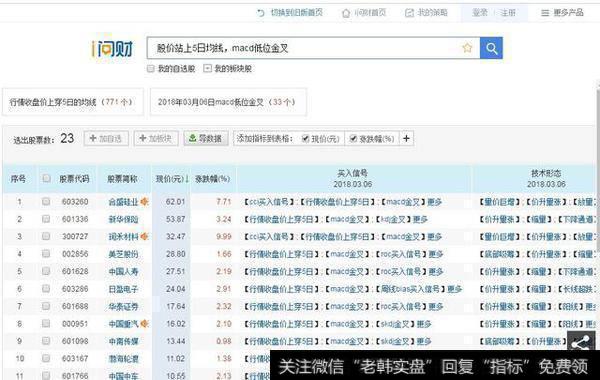Expand 更多 buy signals for row 603286

(x=455, y=289)
